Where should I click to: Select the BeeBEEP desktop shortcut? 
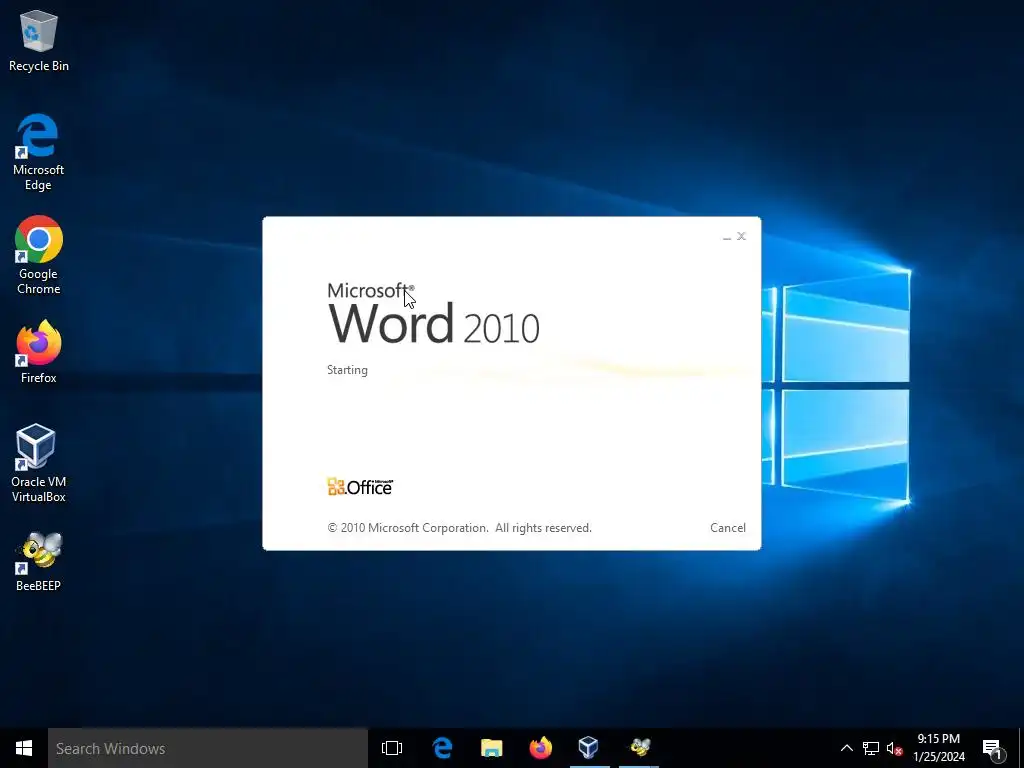click(39, 562)
